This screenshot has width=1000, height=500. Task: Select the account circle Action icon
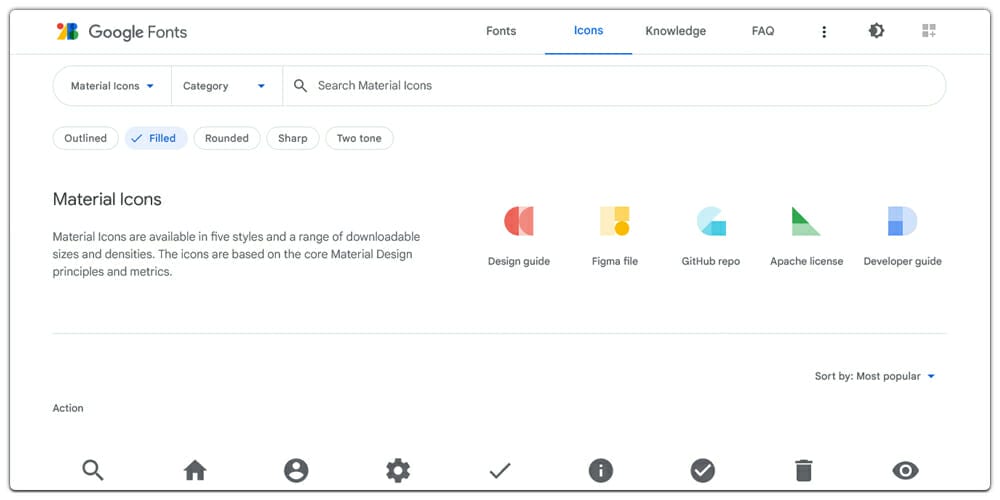point(296,471)
